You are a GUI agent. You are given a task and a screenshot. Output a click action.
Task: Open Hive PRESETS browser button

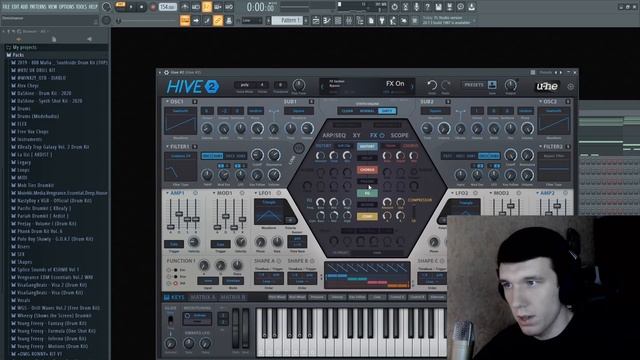point(474,85)
